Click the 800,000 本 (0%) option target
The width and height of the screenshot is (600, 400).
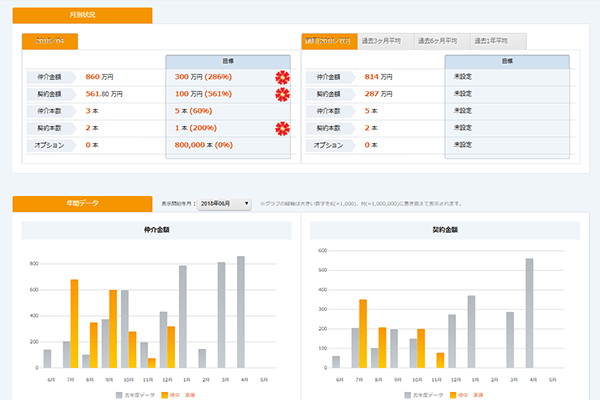pos(206,145)
